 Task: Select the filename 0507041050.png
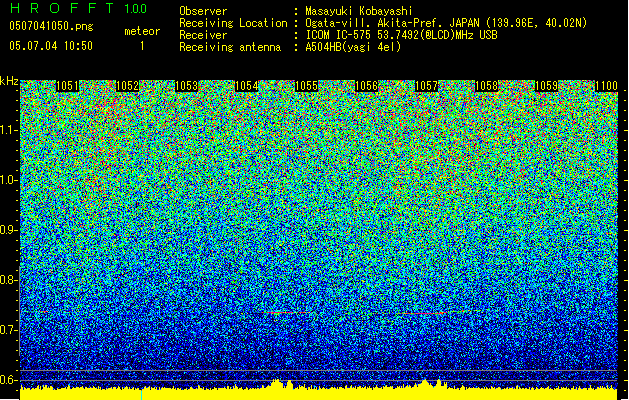[51, 26]
